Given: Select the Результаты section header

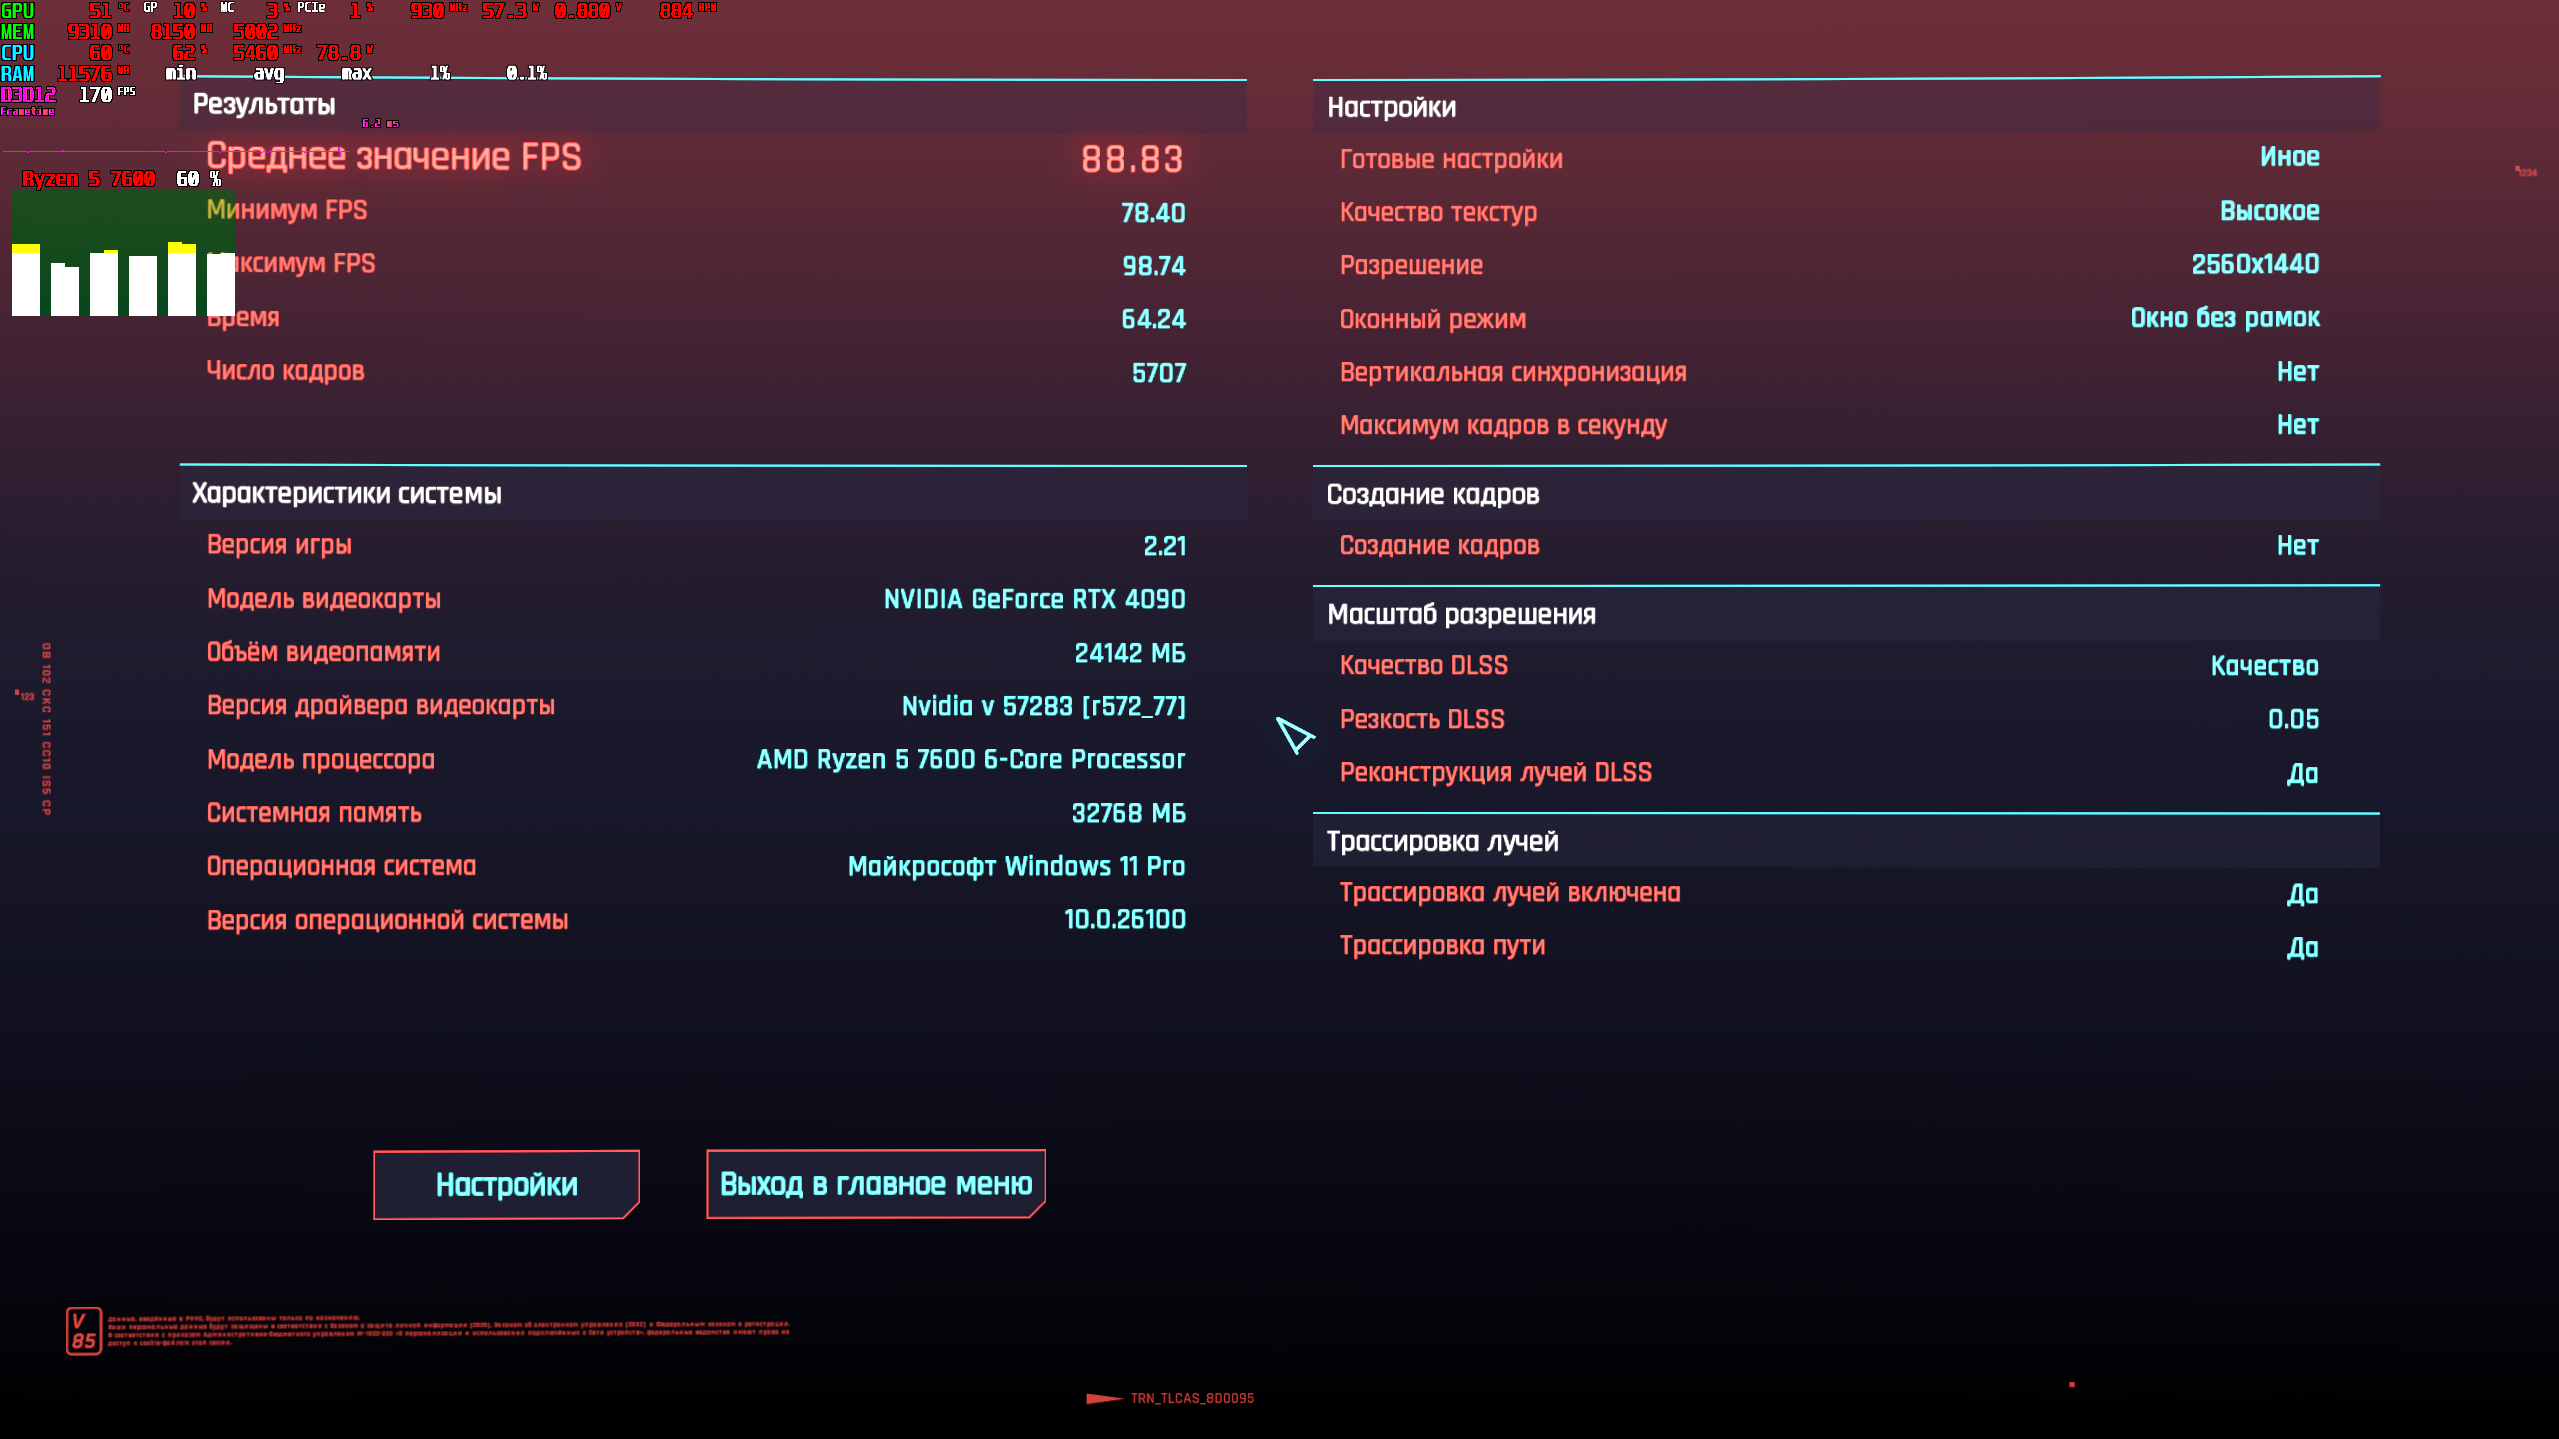Looking at the screenshot, I should 264,105.
